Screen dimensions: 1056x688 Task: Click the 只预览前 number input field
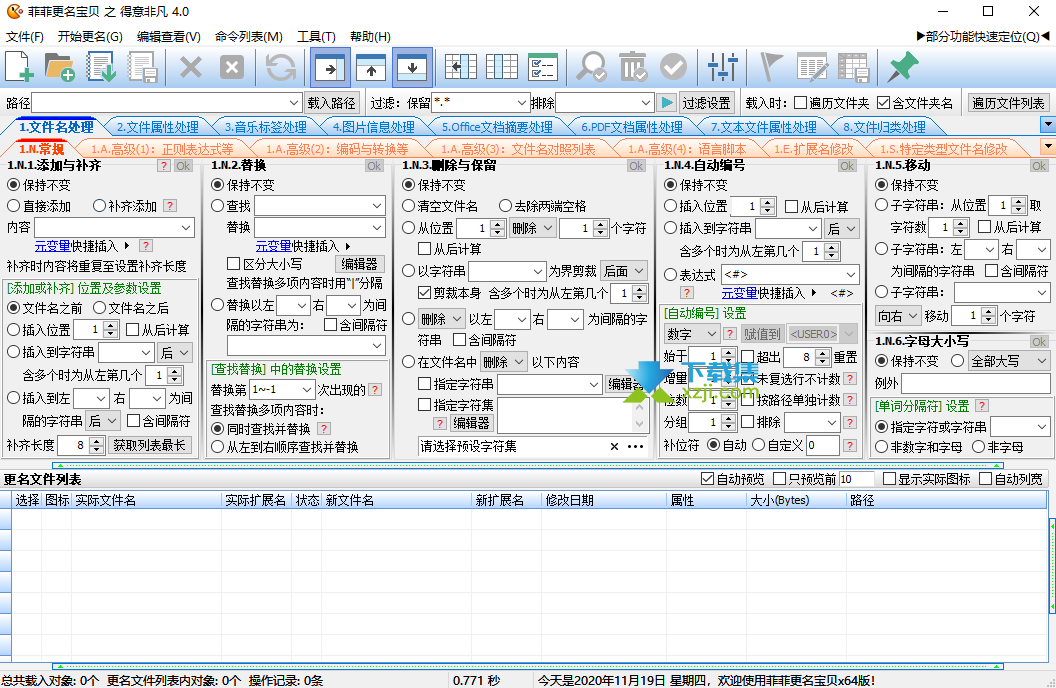pyautogui.click(x=856, y=479)
